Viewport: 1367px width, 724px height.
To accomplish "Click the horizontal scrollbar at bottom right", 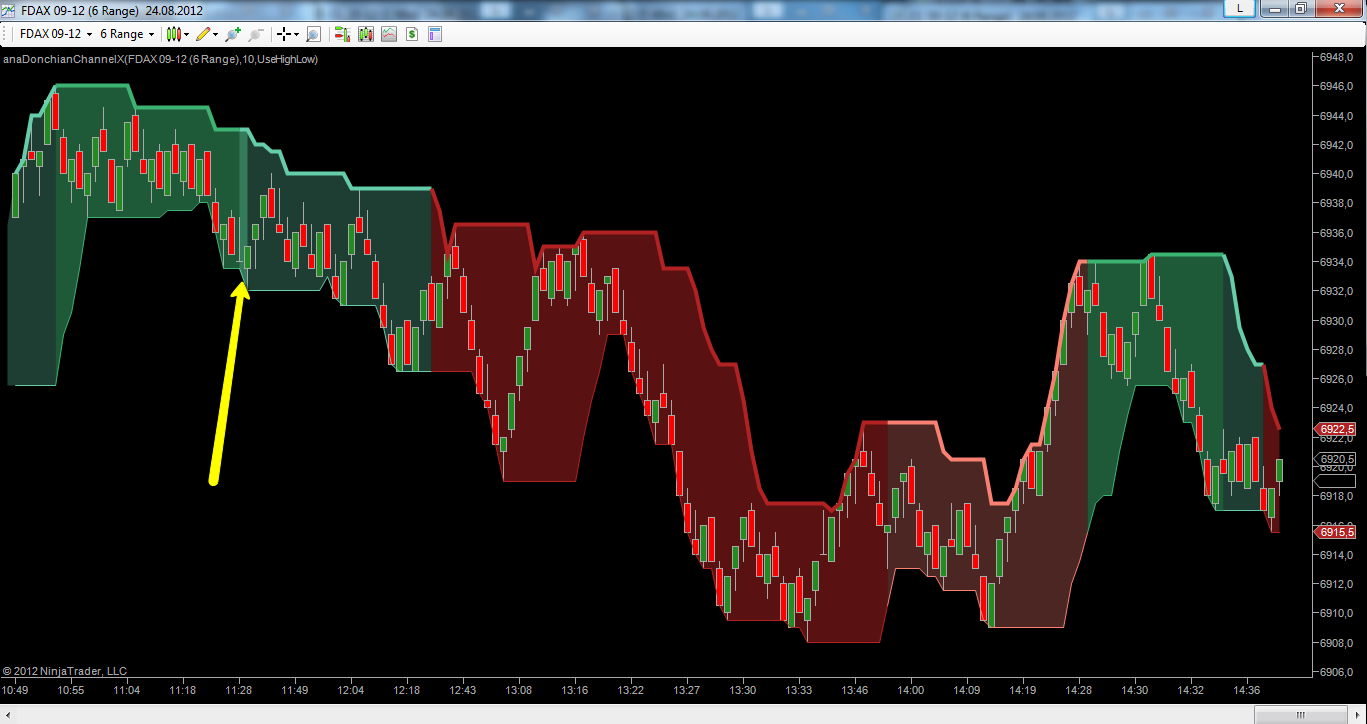I will (x=1300, y=716).
